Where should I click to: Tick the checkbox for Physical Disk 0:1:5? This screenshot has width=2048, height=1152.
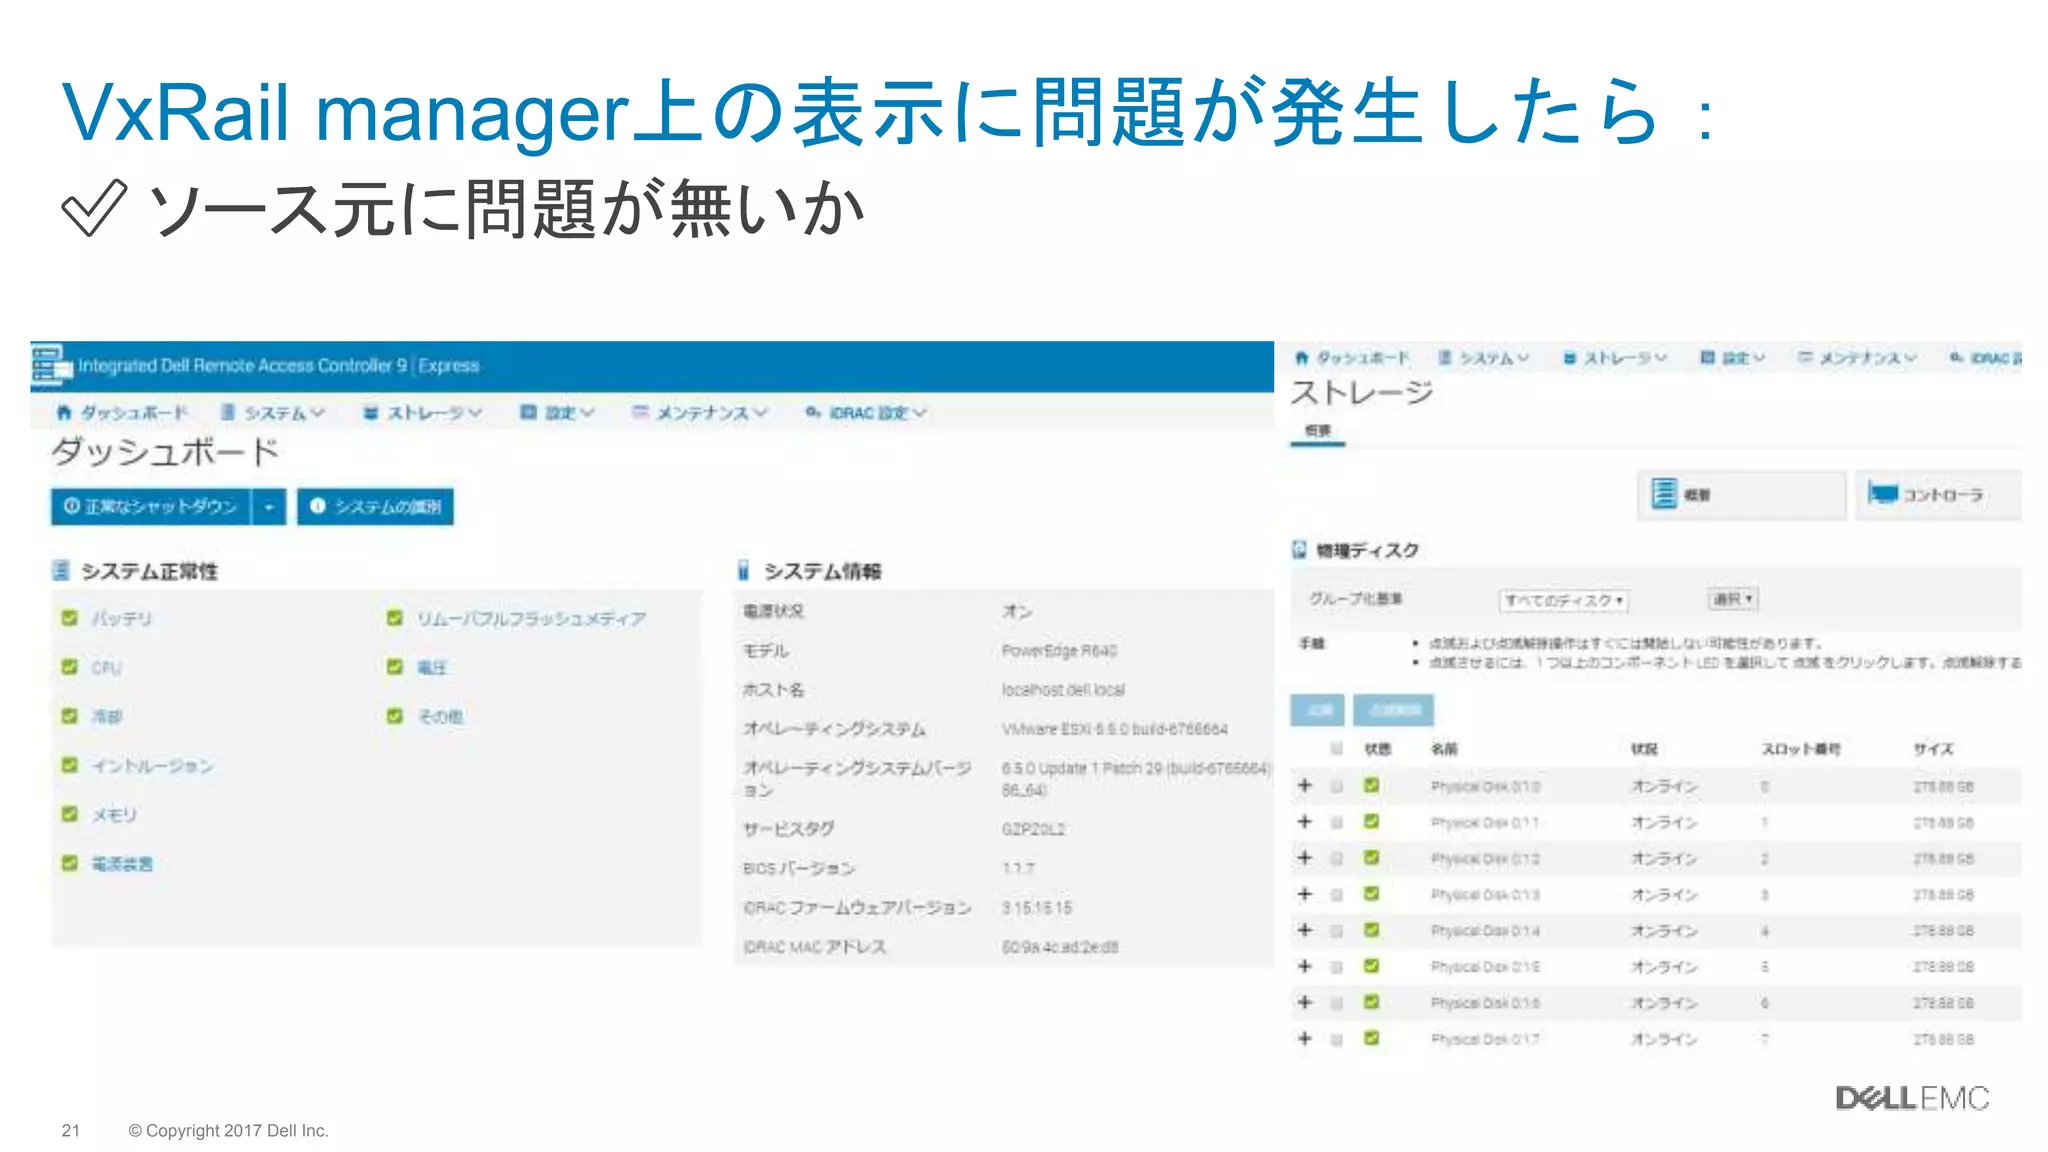point(1337,967)
